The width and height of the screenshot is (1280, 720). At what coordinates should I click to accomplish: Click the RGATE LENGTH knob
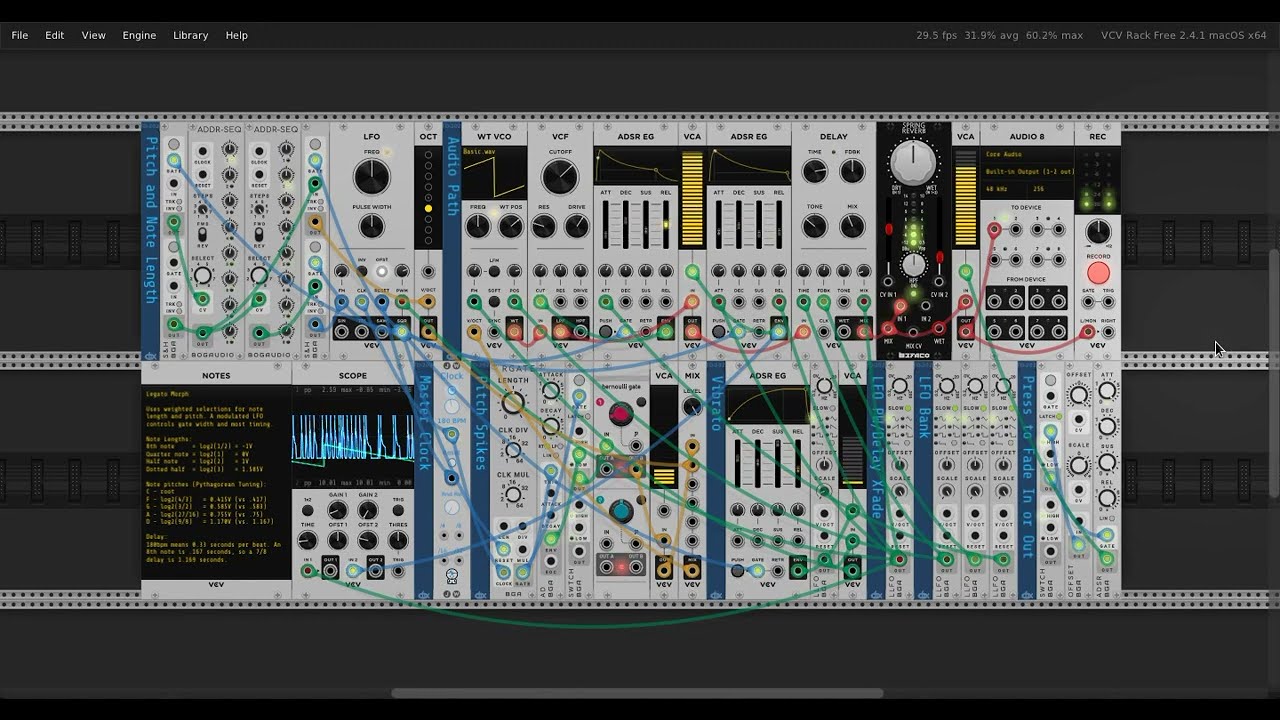(513, 403)
